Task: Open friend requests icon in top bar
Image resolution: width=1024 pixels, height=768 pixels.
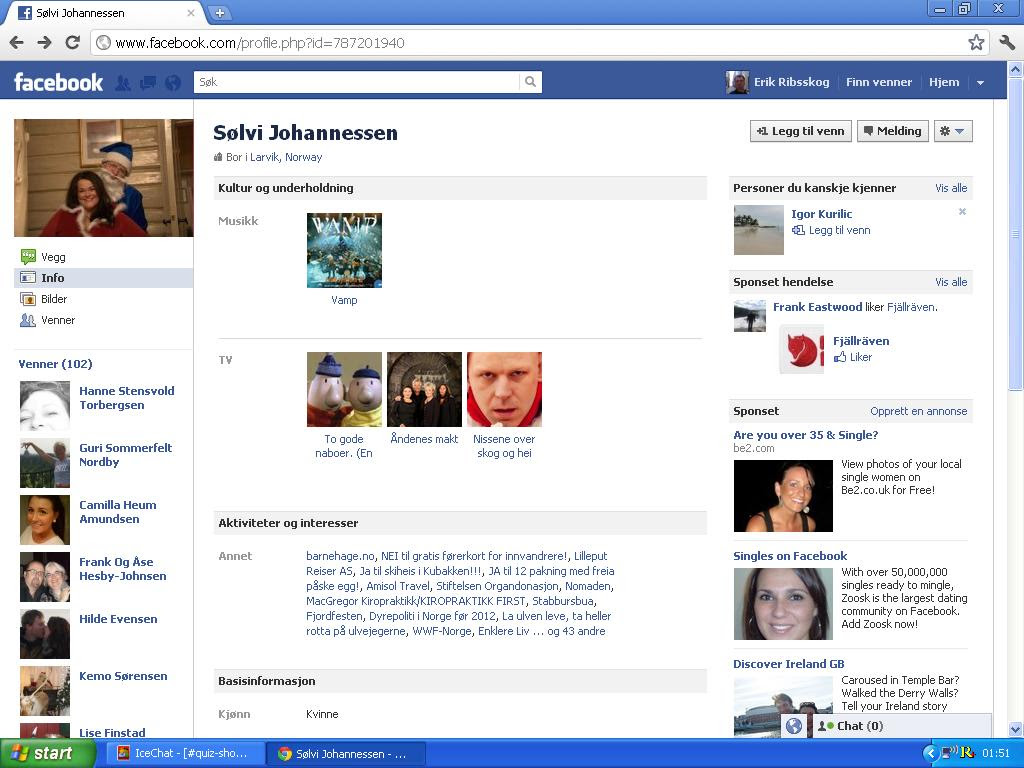Action: point(122,82)
